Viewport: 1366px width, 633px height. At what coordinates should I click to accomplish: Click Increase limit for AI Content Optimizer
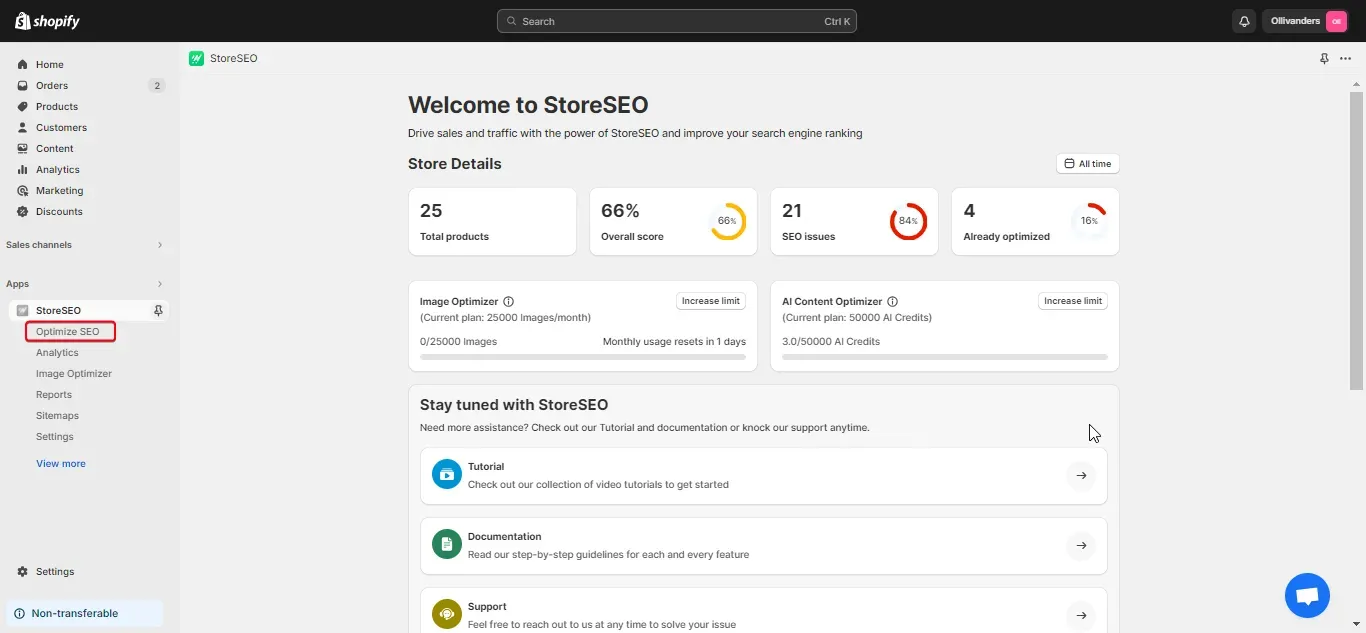click(x=1073, y=301)
